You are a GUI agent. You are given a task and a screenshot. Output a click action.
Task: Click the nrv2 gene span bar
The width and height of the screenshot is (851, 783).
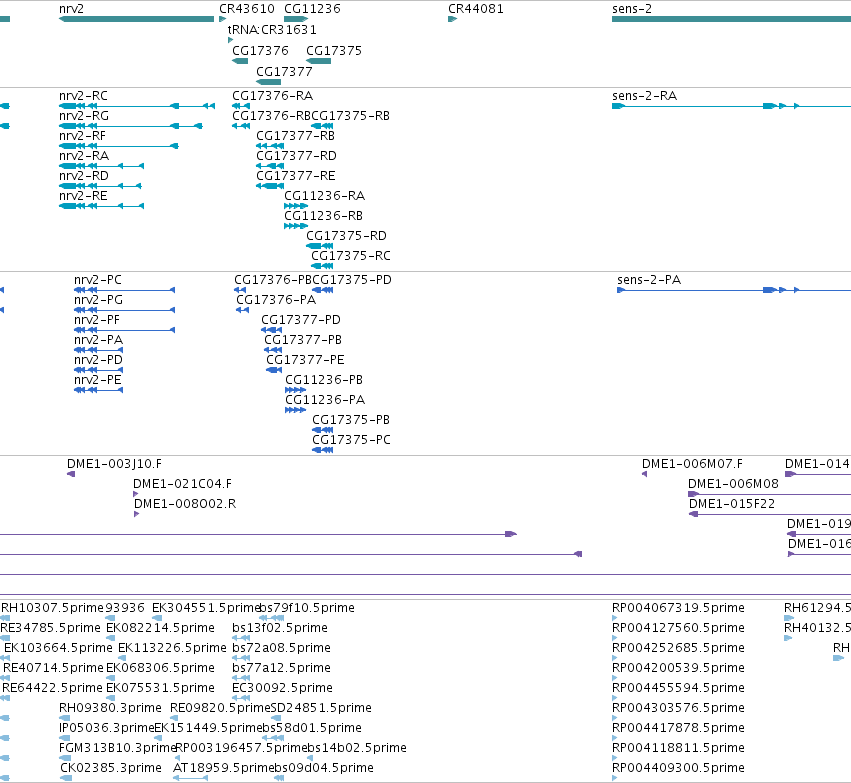pyautogui.click(x=136, y=19)
